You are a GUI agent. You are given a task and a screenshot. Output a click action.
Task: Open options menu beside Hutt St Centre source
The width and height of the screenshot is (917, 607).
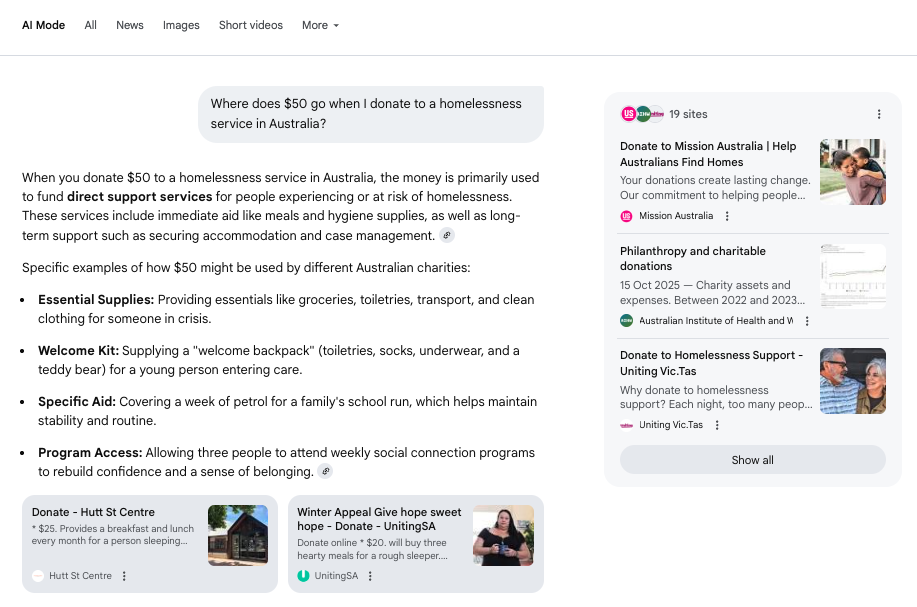click(x=124, y=576)
